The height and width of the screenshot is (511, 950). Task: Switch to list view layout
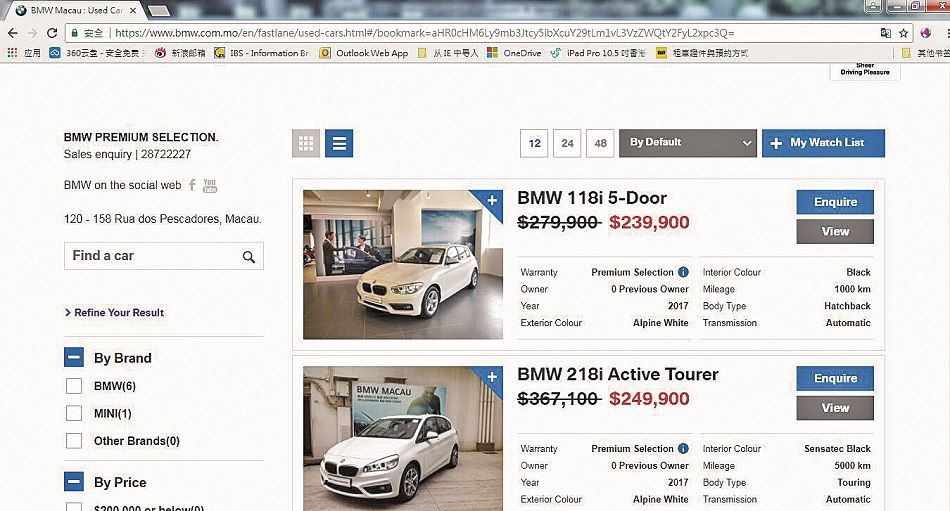339,143
